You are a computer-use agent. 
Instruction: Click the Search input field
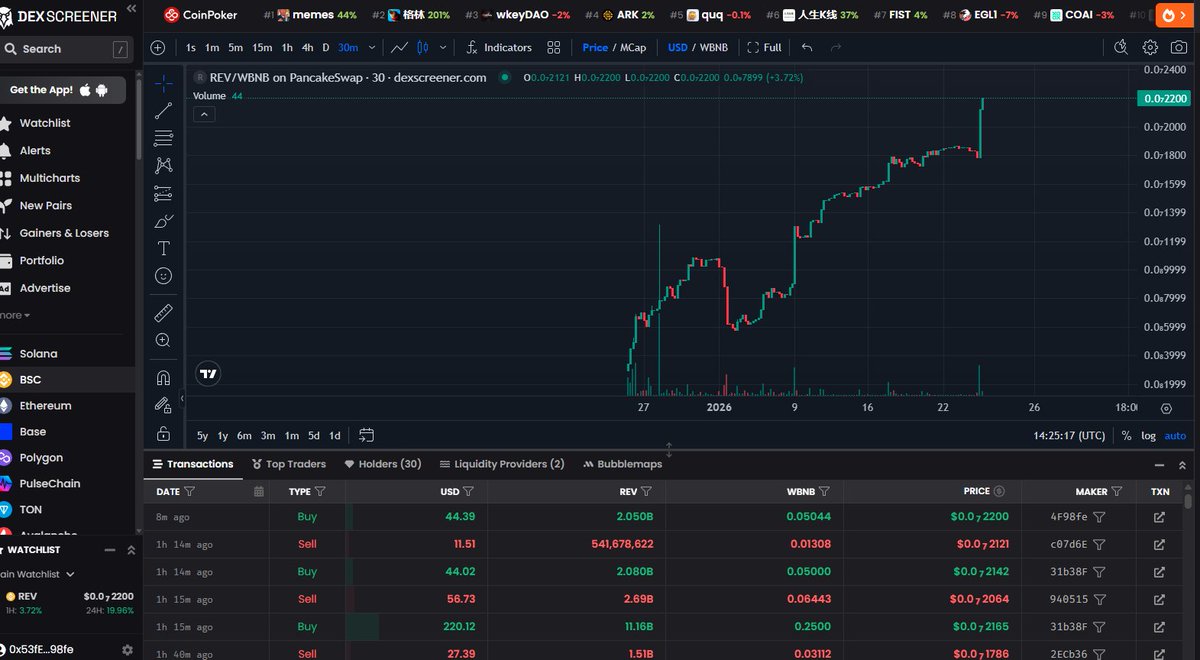[x=65, y=49]
